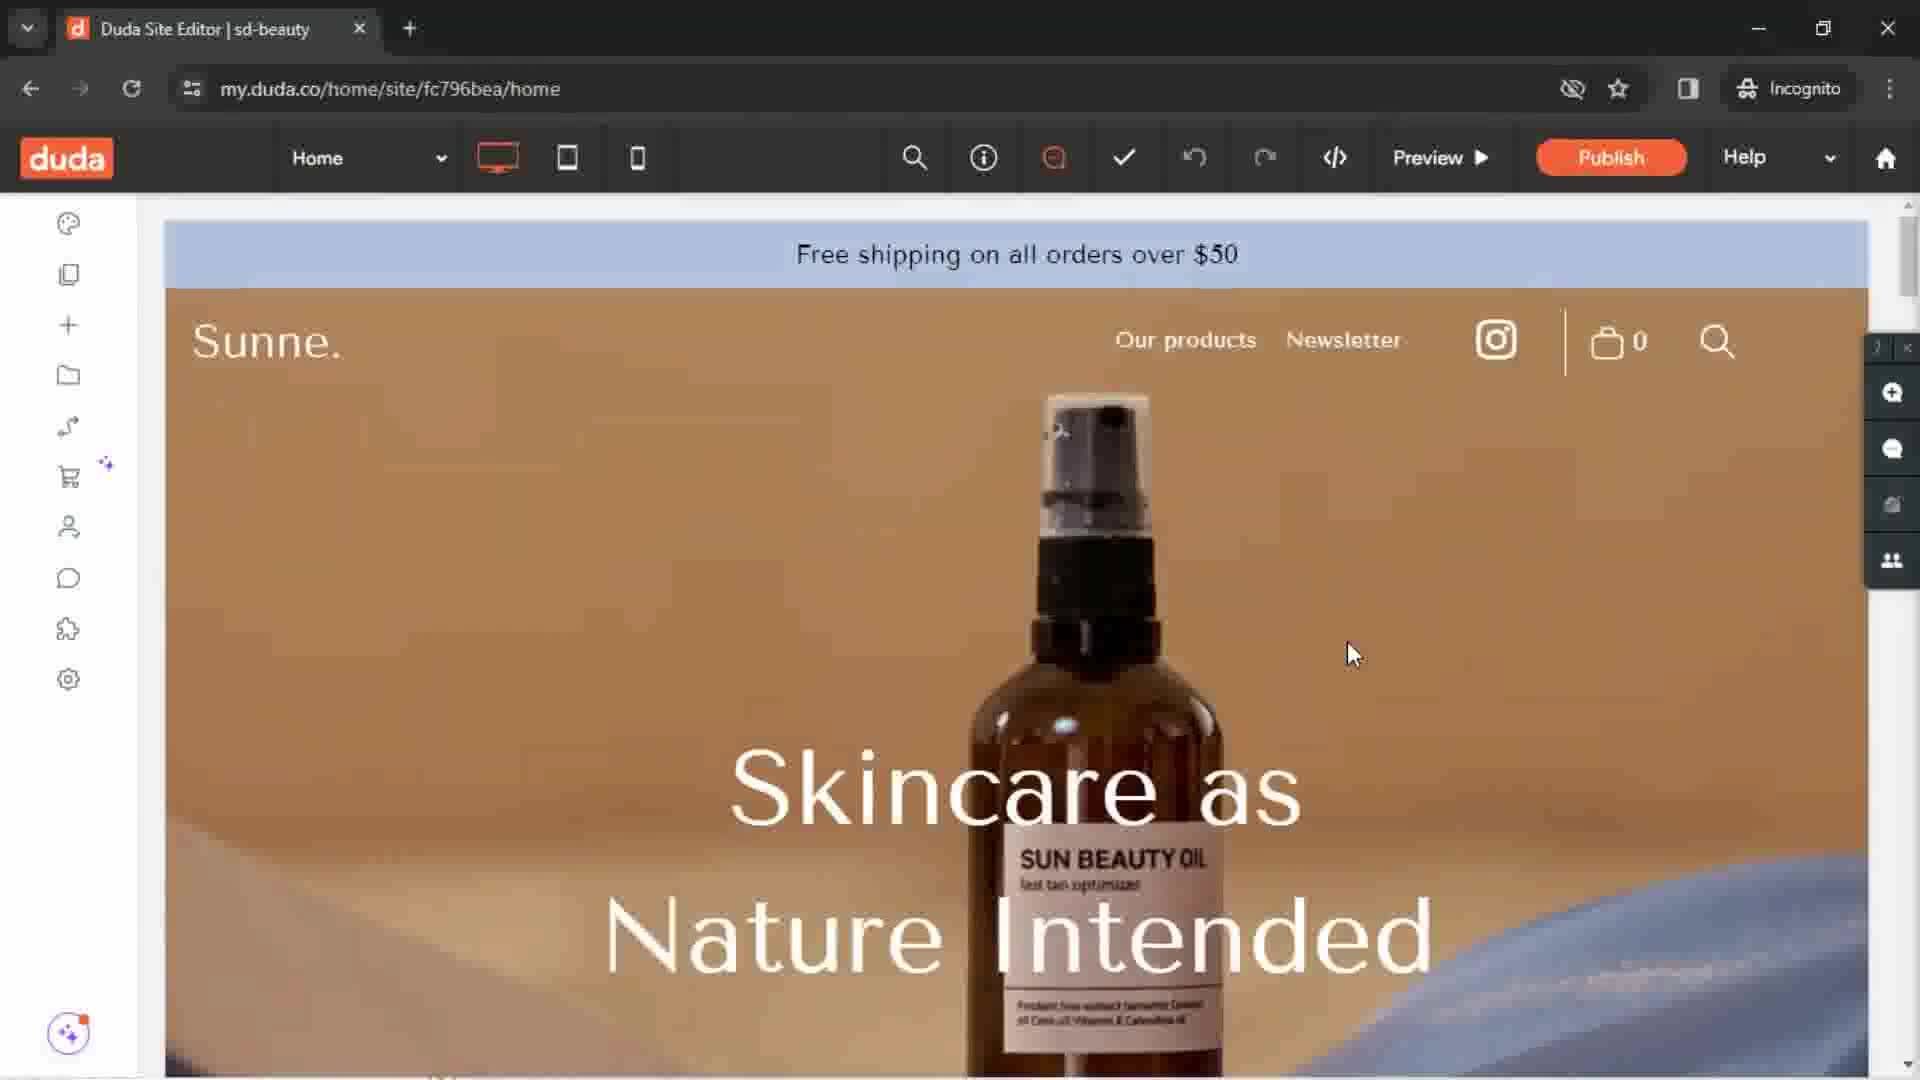Go back in browser
The width and height of the screenshot is (1920, 1080).
click(31, 89)
